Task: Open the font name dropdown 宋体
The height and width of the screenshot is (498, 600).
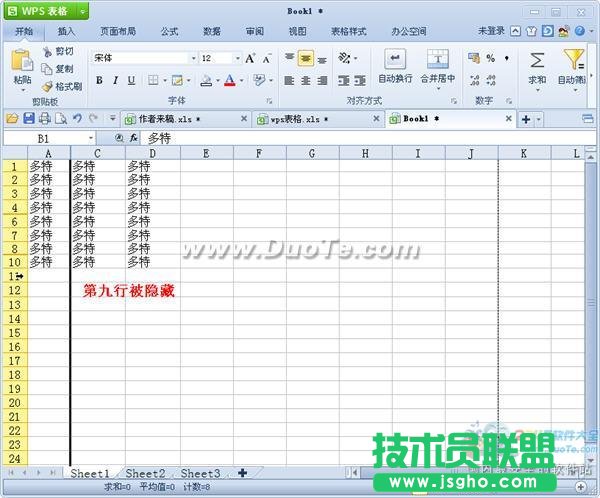Action: 193,58
